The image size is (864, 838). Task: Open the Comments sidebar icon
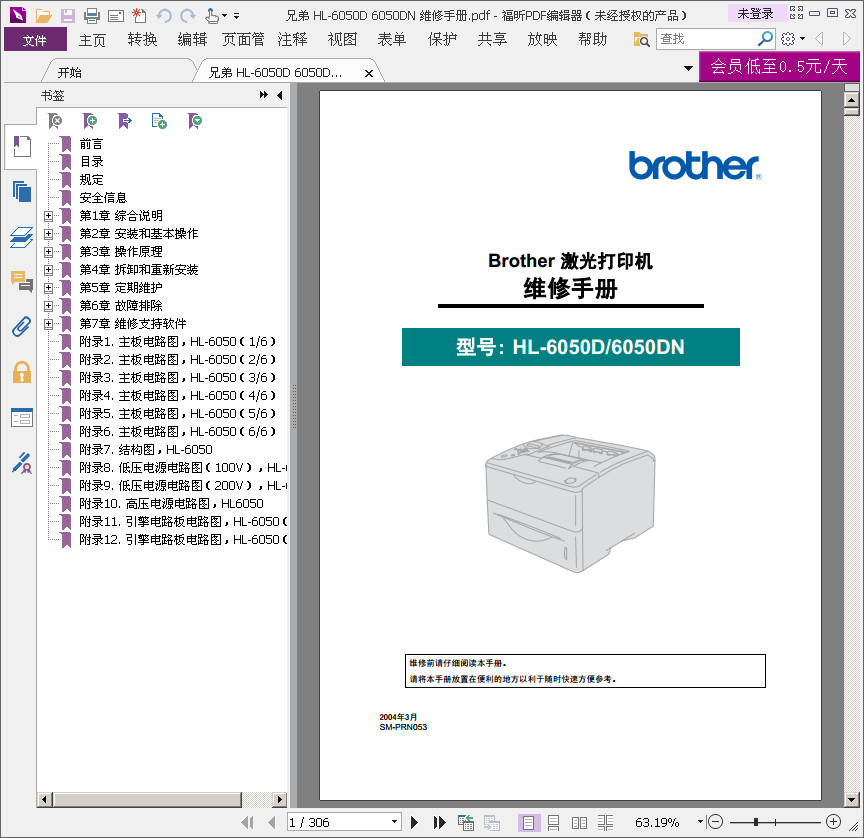[21, 281]
